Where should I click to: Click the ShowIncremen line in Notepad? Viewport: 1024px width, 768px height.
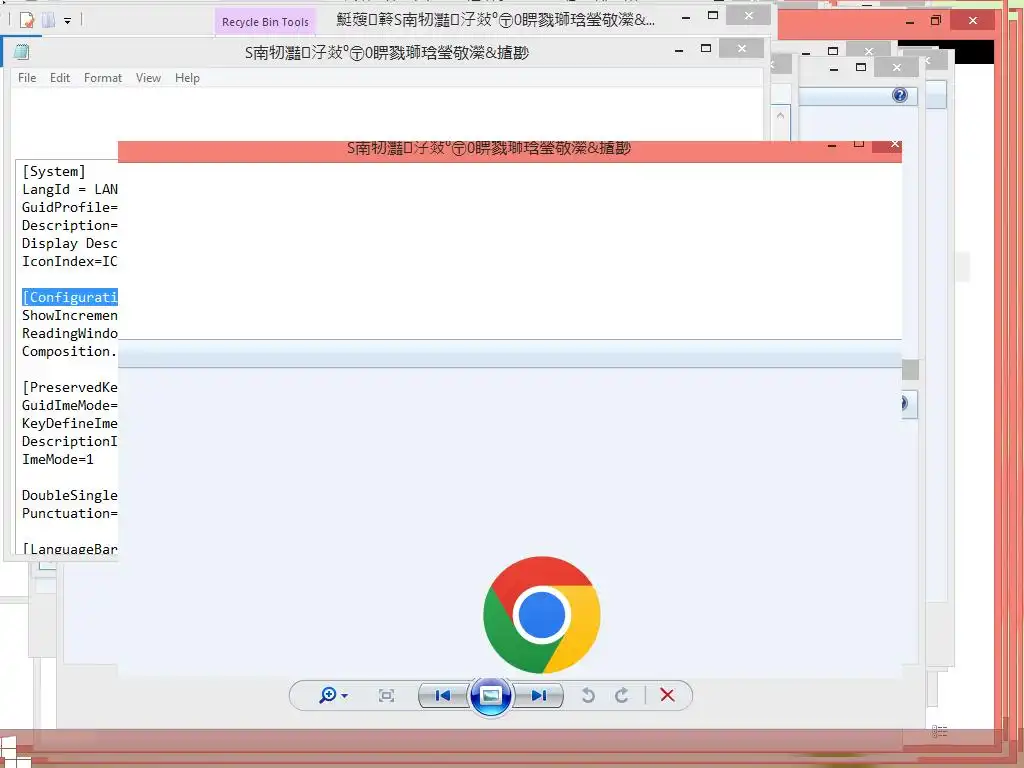tap(70, 315)
